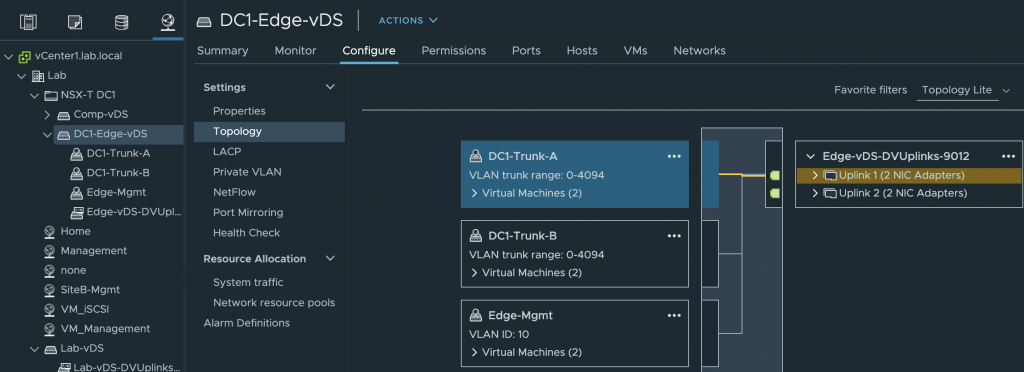Expand Virtual Machines under DC1-Trunk-B
The image size is (1024, 372).
(474, 273)
